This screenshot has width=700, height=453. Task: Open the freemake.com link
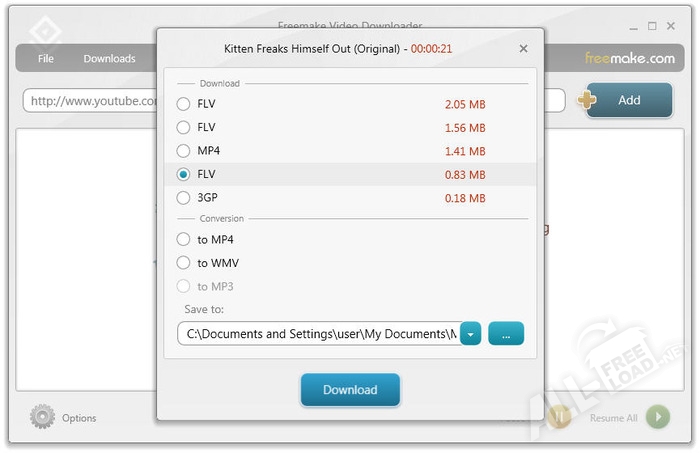(630, 59)
